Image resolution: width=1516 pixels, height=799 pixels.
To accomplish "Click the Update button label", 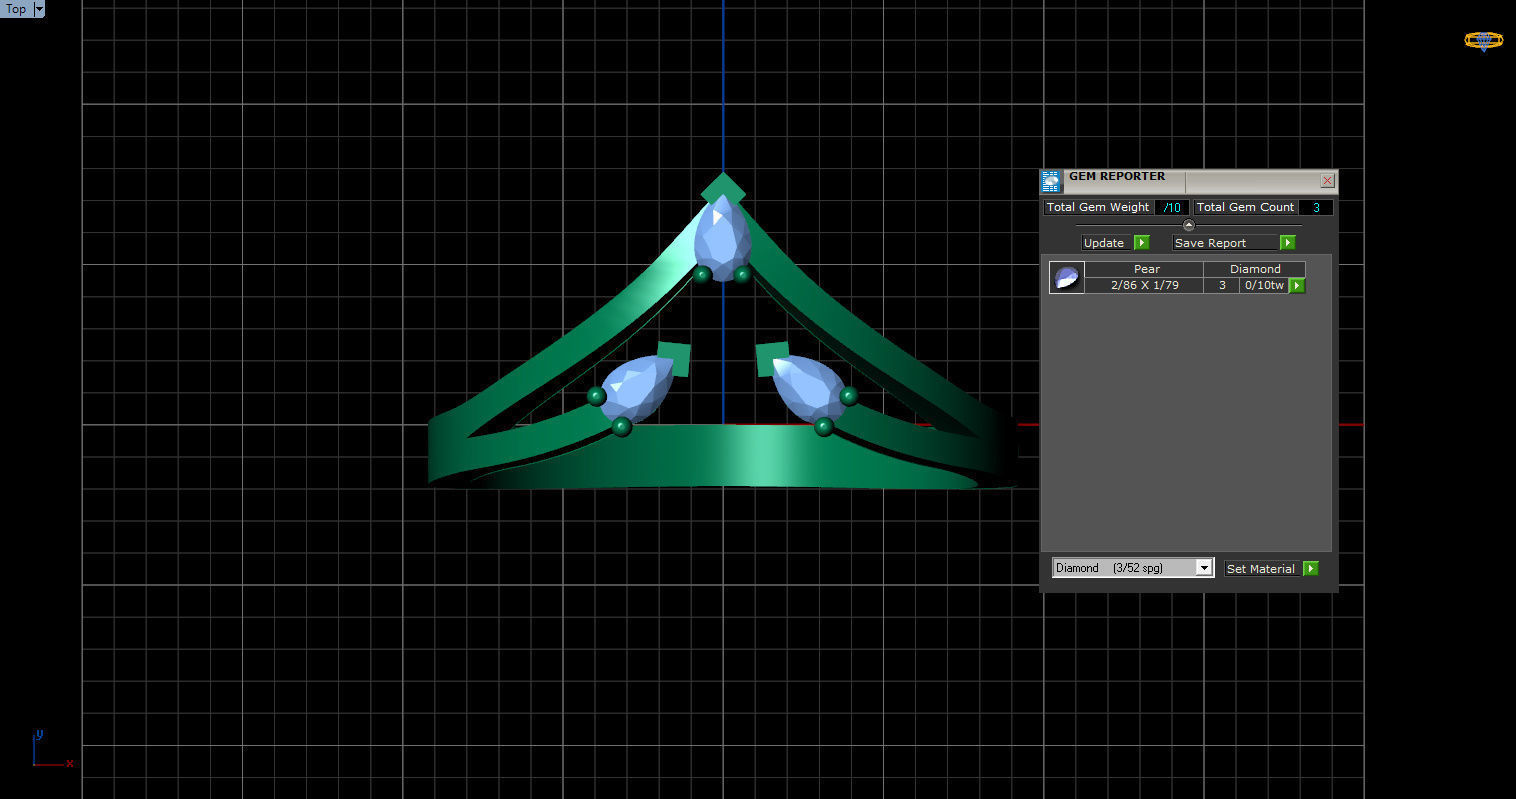I will click(1104, 243).
